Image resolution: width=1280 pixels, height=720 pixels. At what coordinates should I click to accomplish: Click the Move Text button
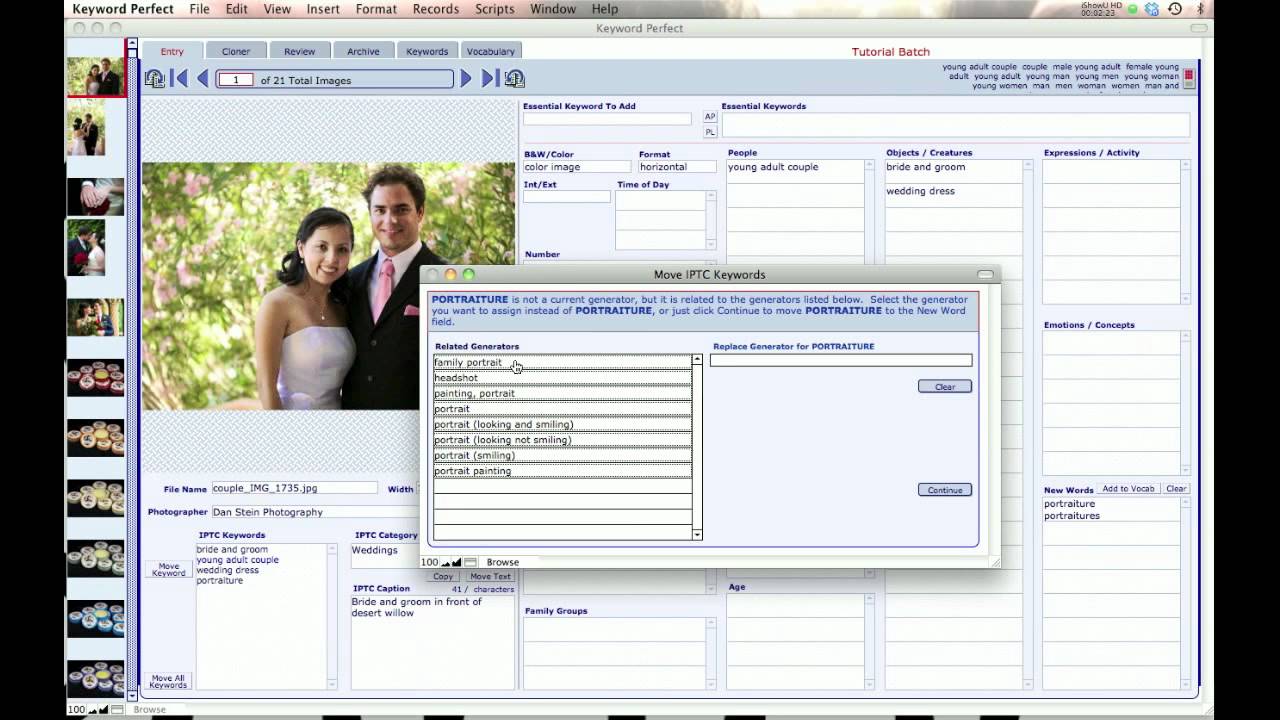490,576
